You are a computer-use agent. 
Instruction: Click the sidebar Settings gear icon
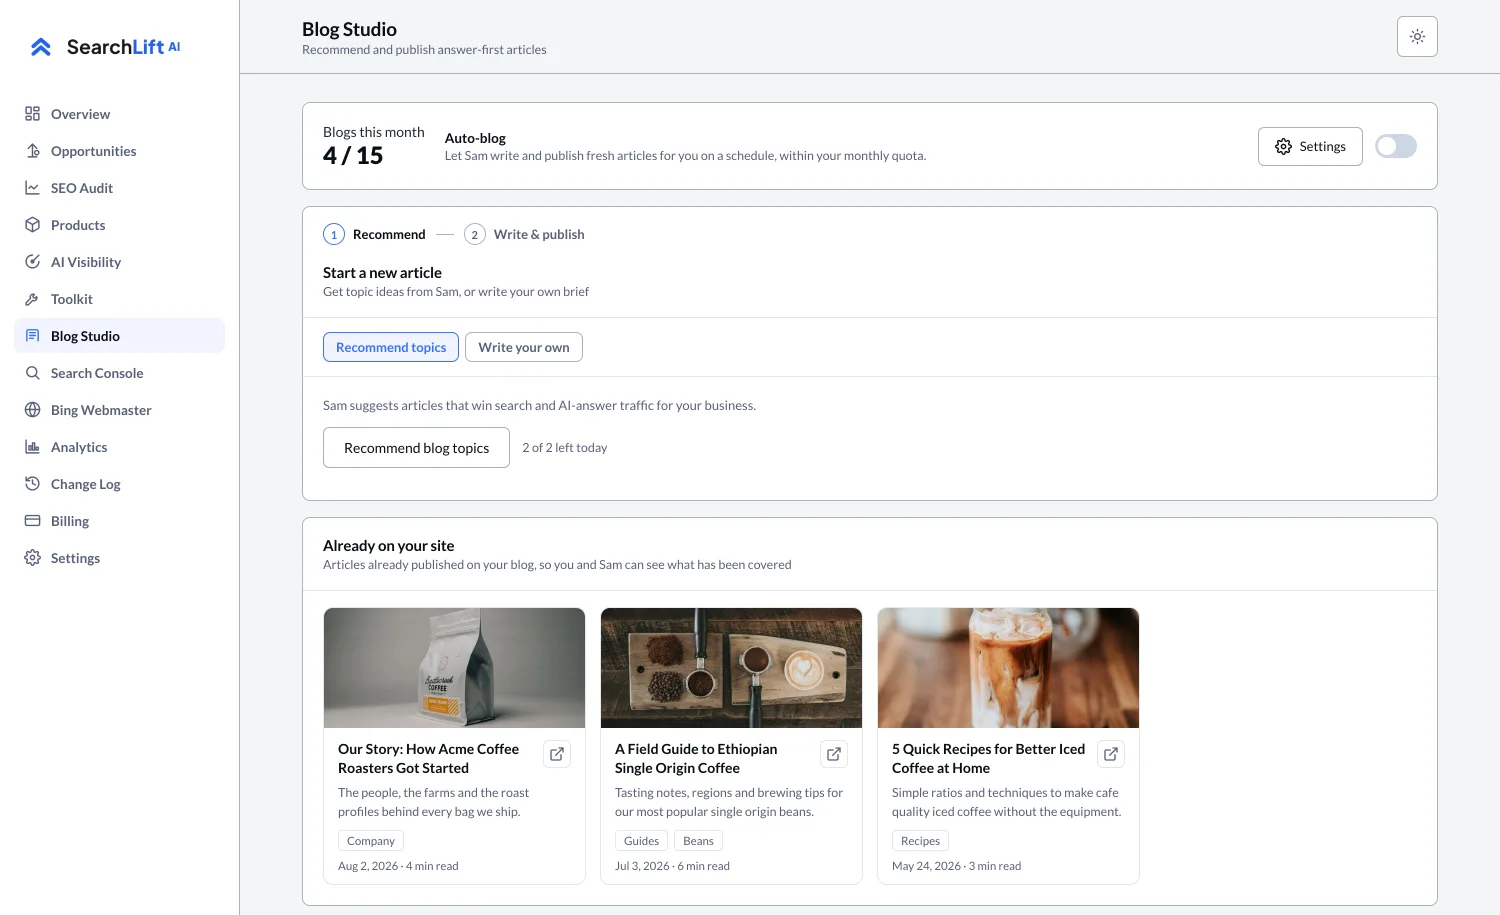tap(33, 558)
